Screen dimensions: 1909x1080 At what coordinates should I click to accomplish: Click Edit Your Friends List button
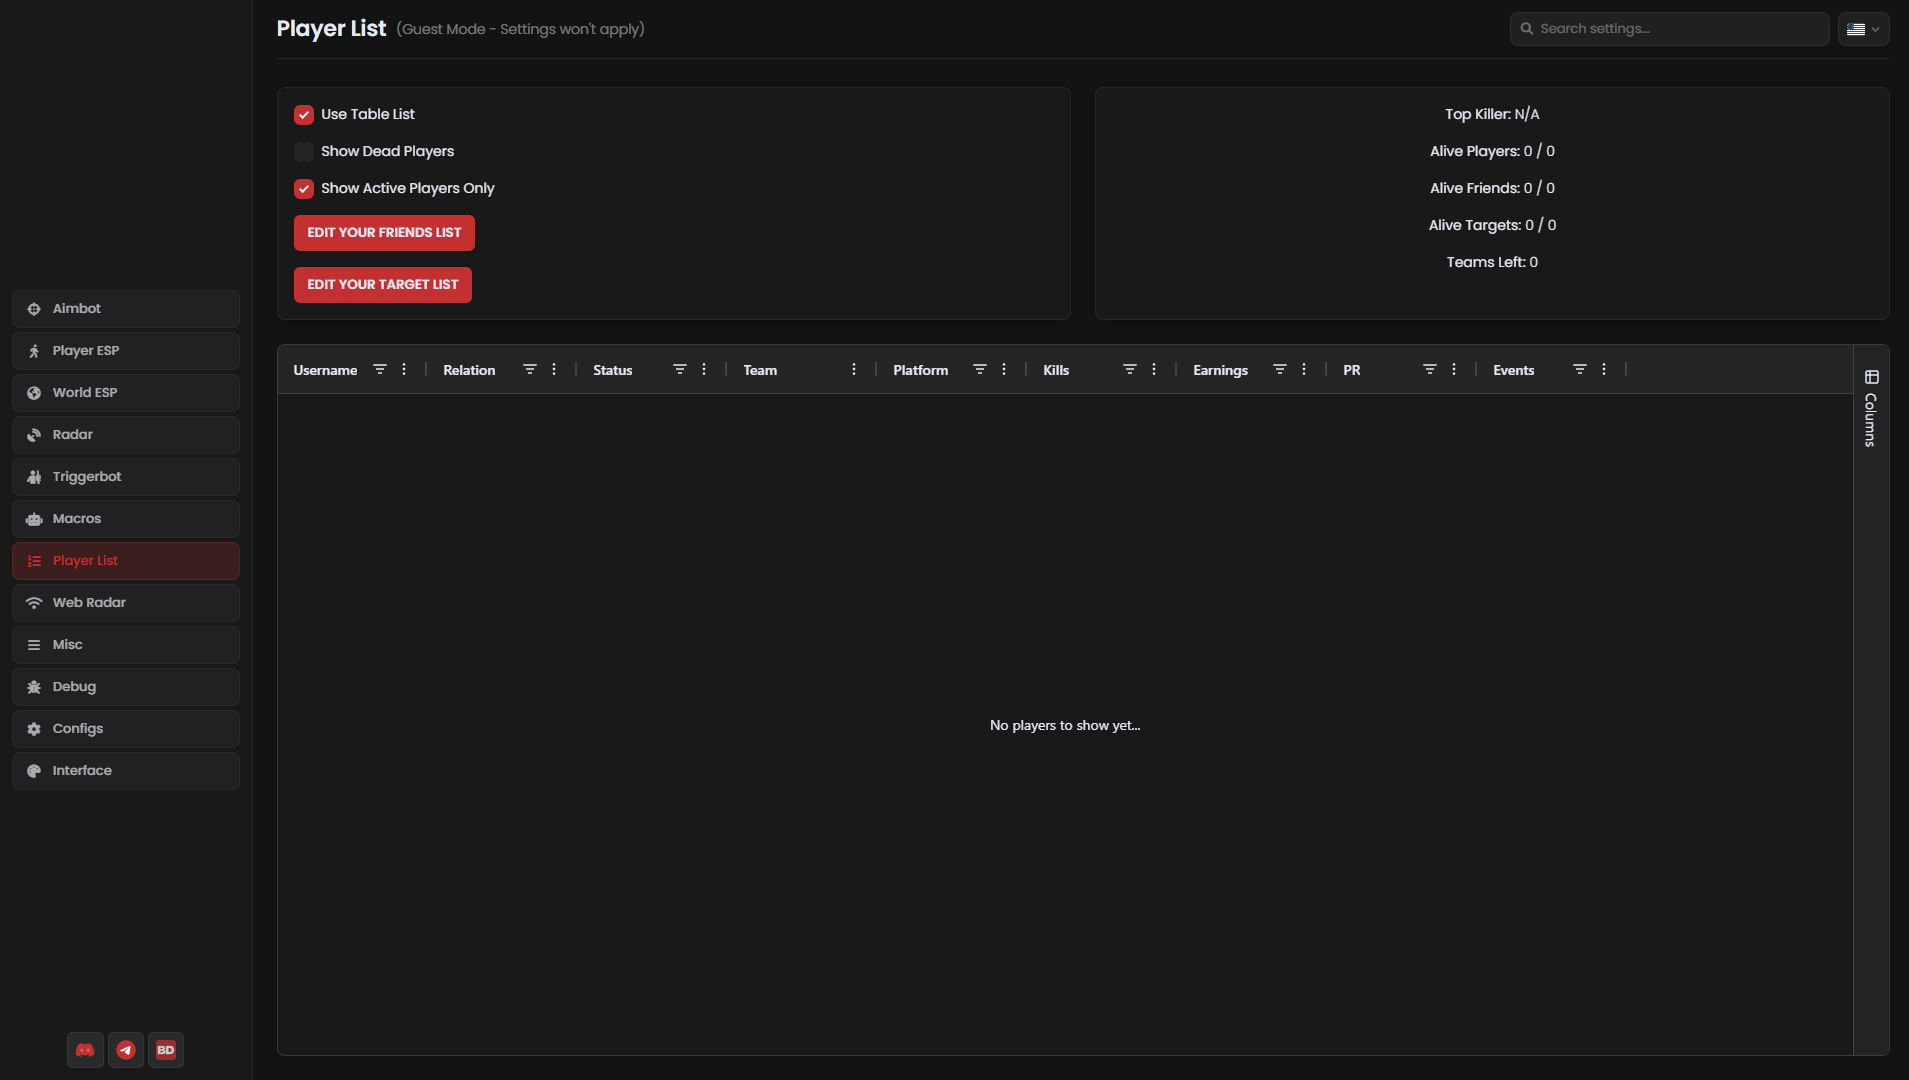[384, 233]
